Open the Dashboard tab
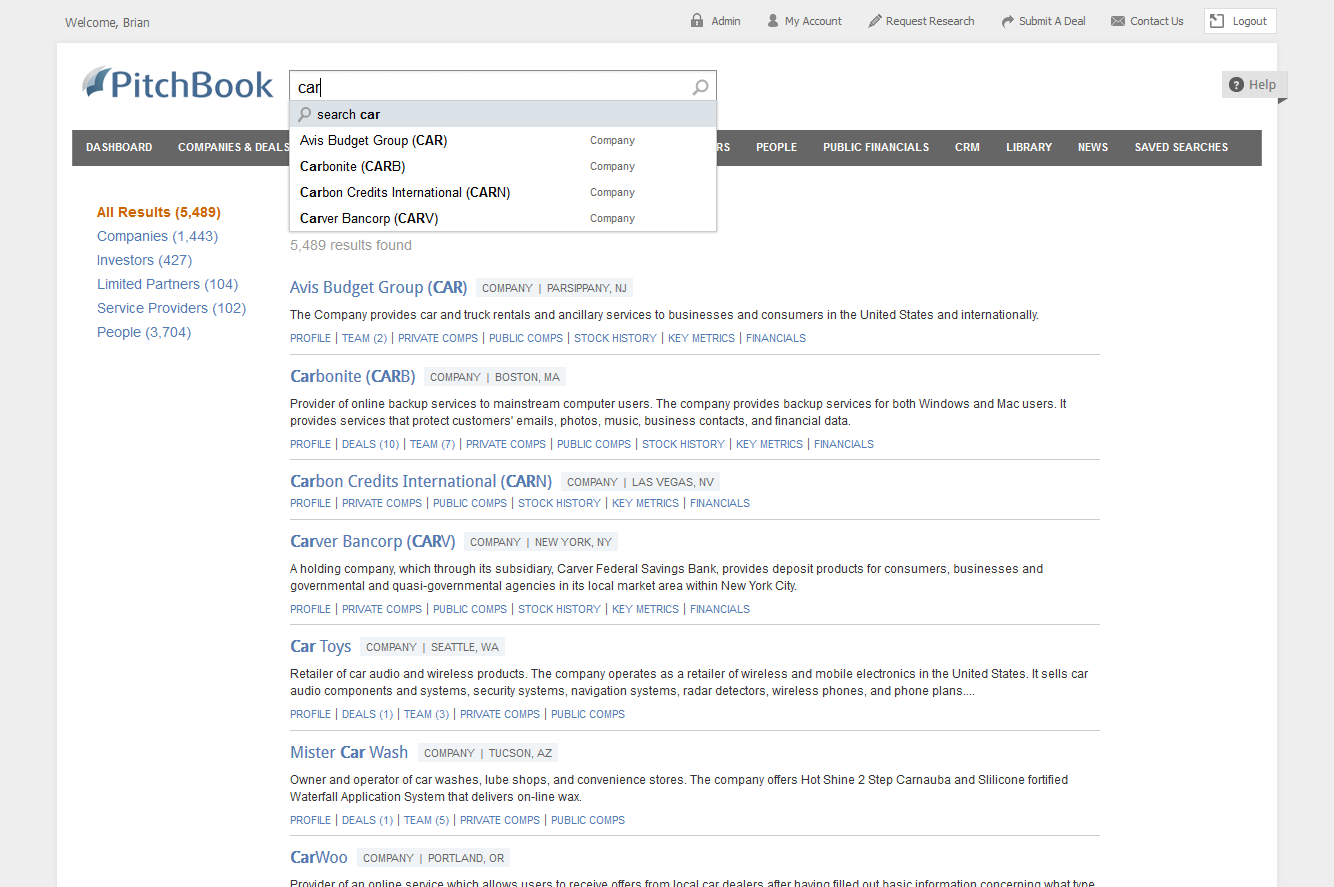1334x887 pixels. point(119,147)
